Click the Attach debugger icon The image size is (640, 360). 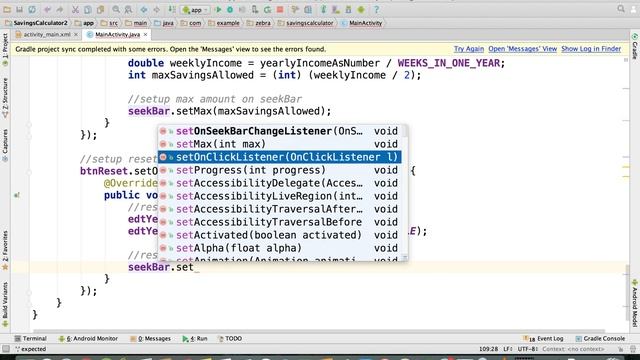pyautogui.click(x=255, y=9)
